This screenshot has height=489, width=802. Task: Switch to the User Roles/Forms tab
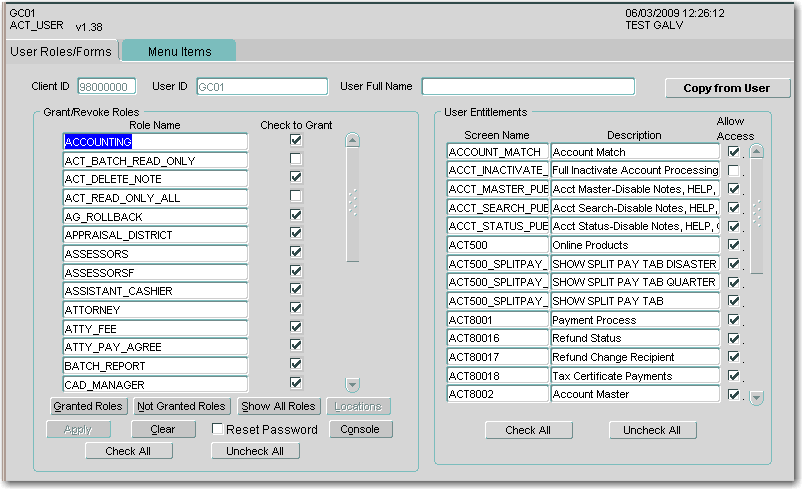61,52
